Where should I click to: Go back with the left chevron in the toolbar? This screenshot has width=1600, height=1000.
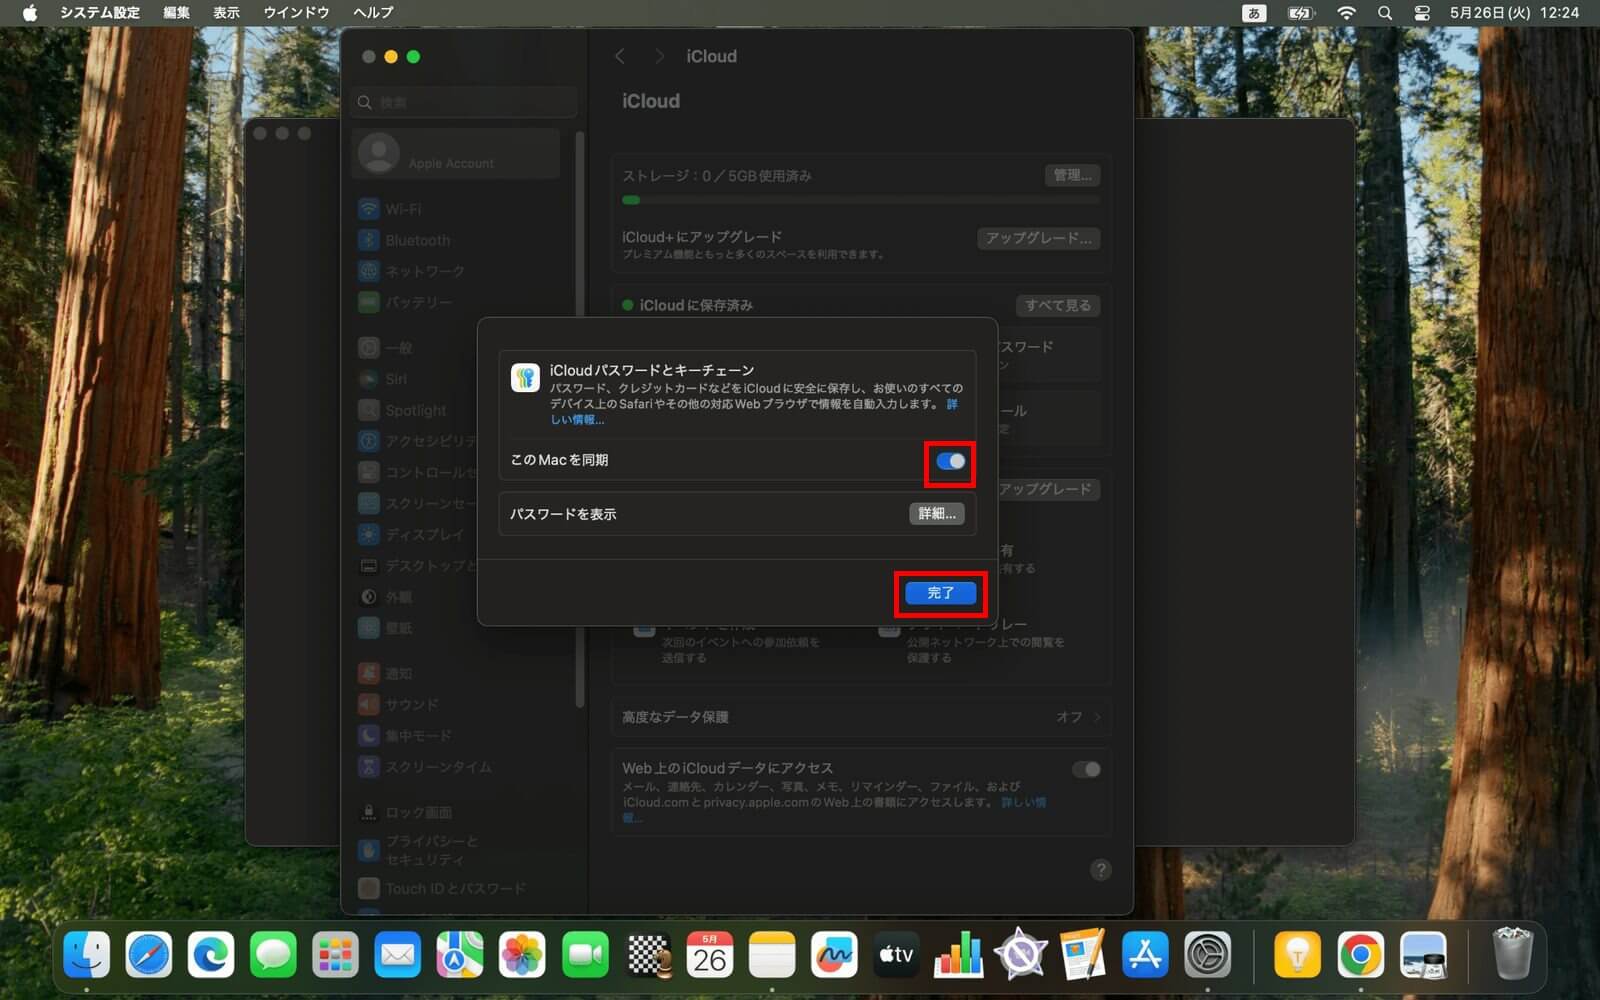click(620, 56)
